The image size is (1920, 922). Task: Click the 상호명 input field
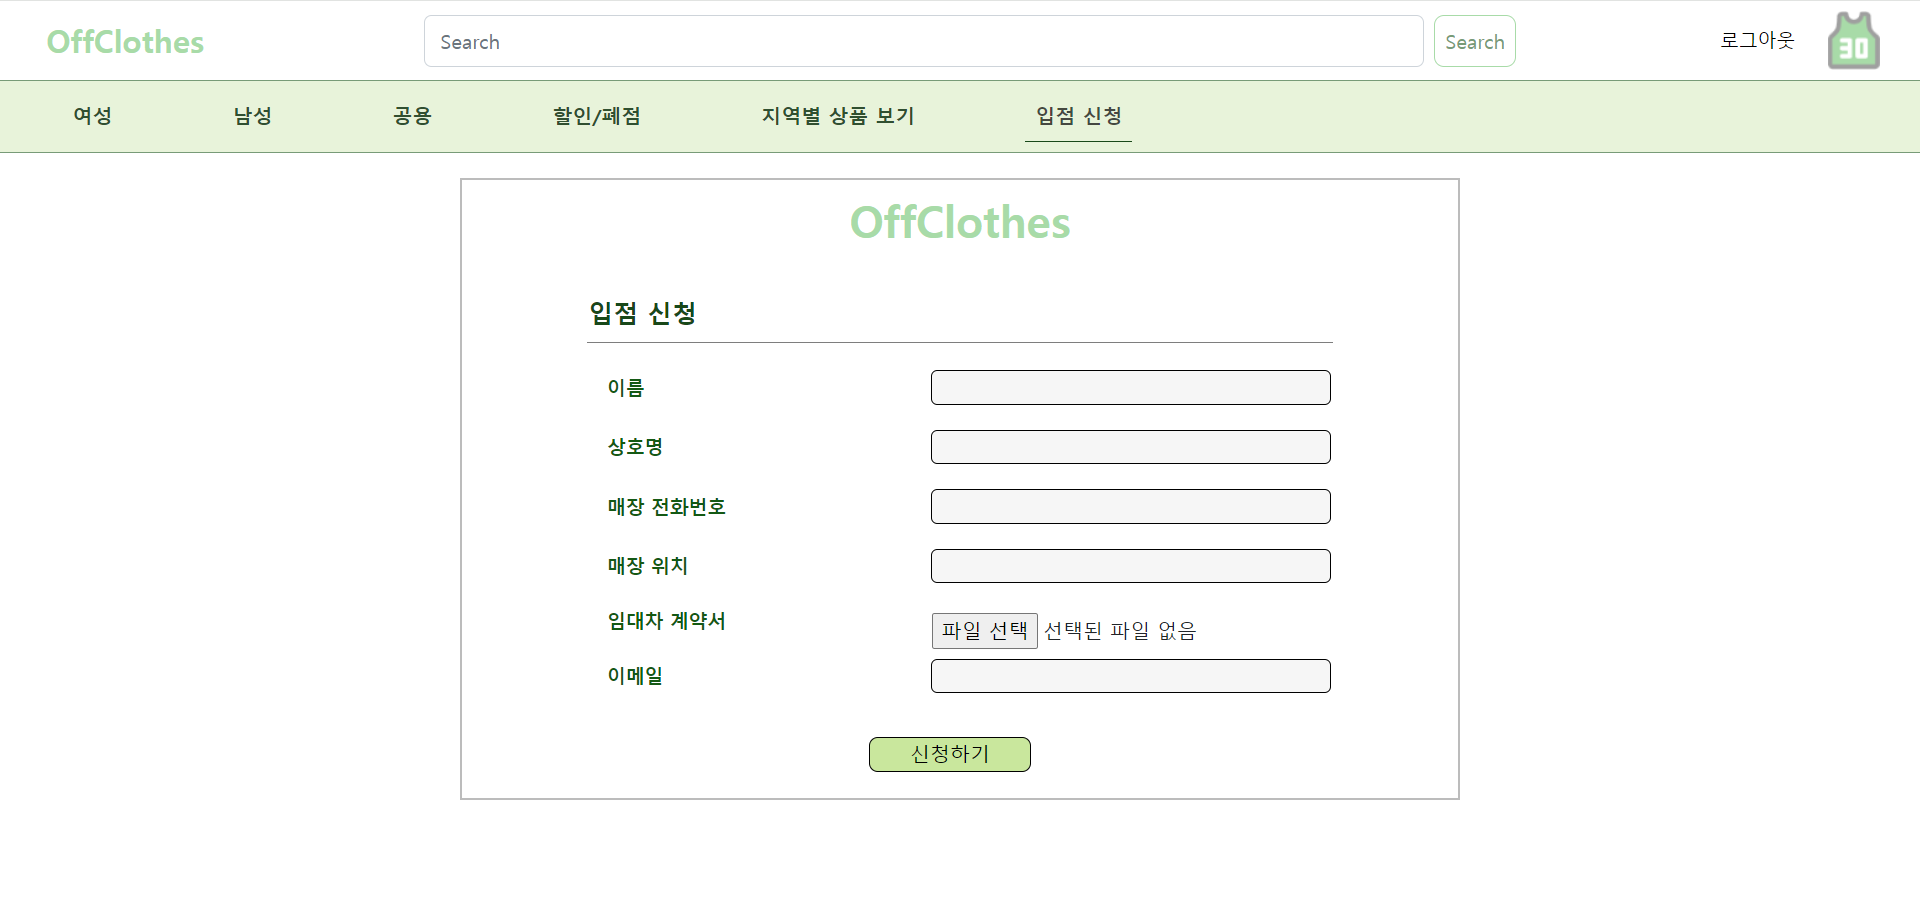(x=1130, y=447)
